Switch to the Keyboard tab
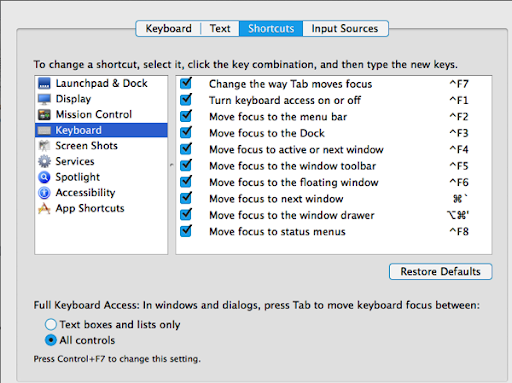The height and width of the screenshot is (383, 512). 168,29
